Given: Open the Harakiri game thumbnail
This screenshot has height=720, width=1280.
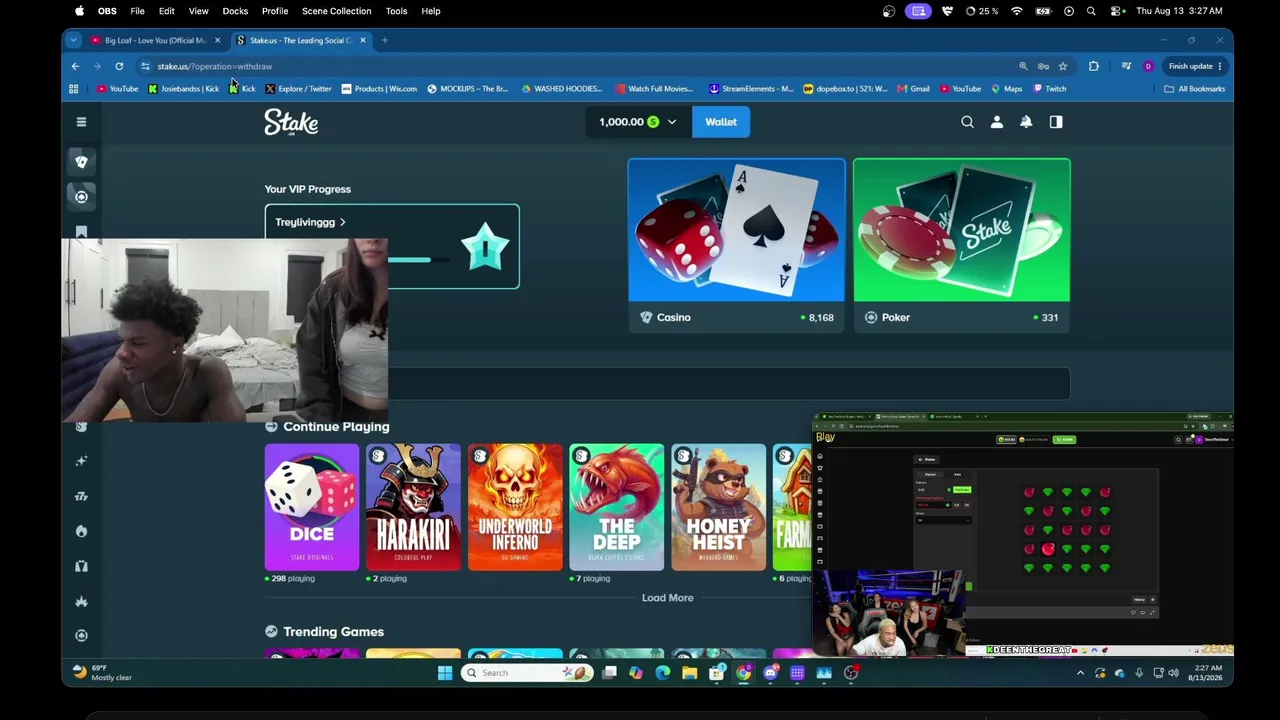Looking at the screenshot, I should [413, 508].
